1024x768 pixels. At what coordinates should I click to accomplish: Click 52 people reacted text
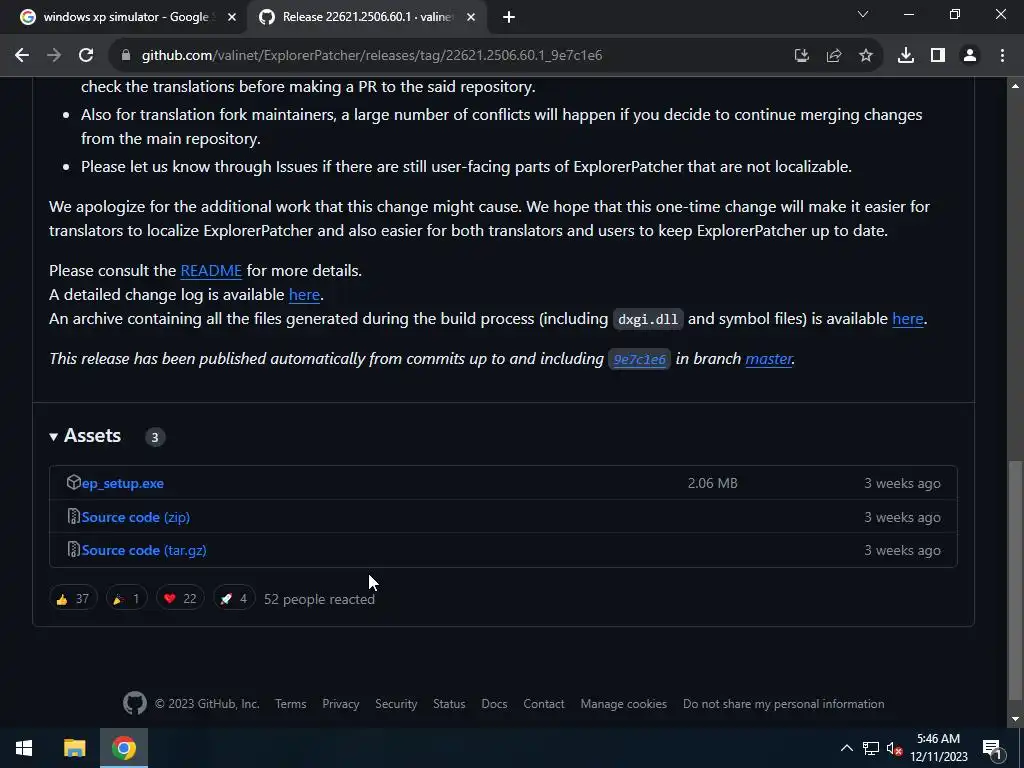click(319, 600)
